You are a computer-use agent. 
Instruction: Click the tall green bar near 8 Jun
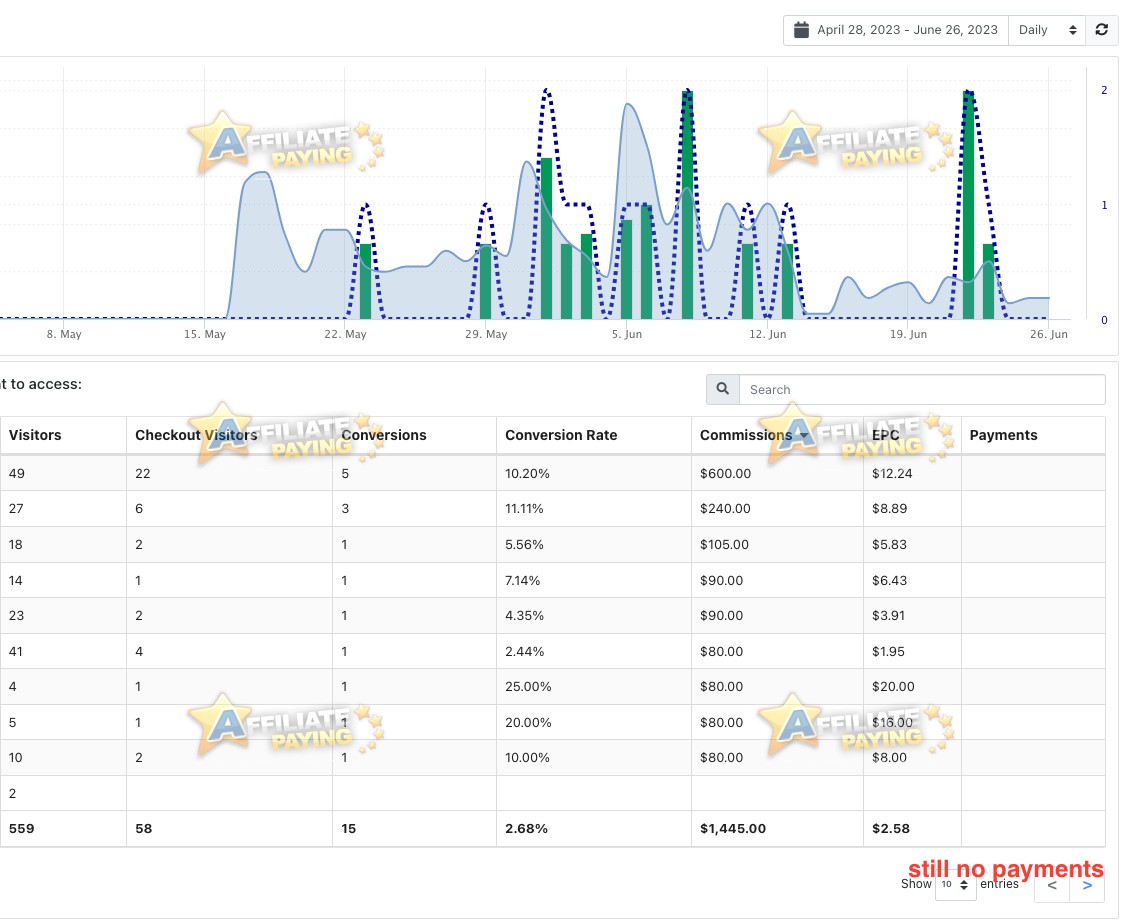click(687, 205)
